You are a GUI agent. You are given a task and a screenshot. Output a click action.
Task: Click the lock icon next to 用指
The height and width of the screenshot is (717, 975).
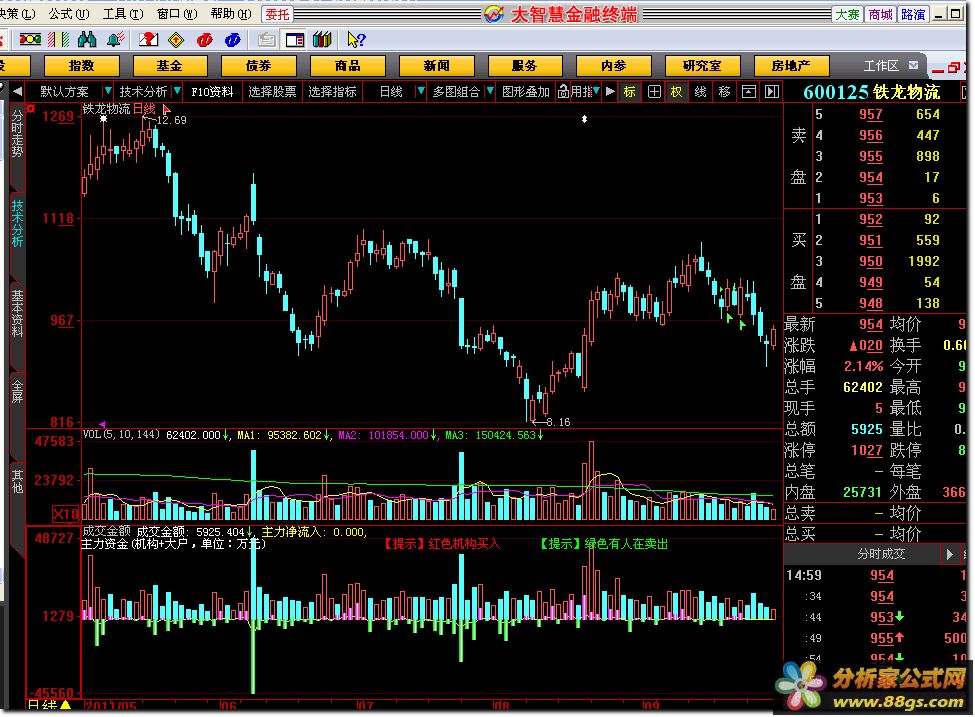pos(563,92)
